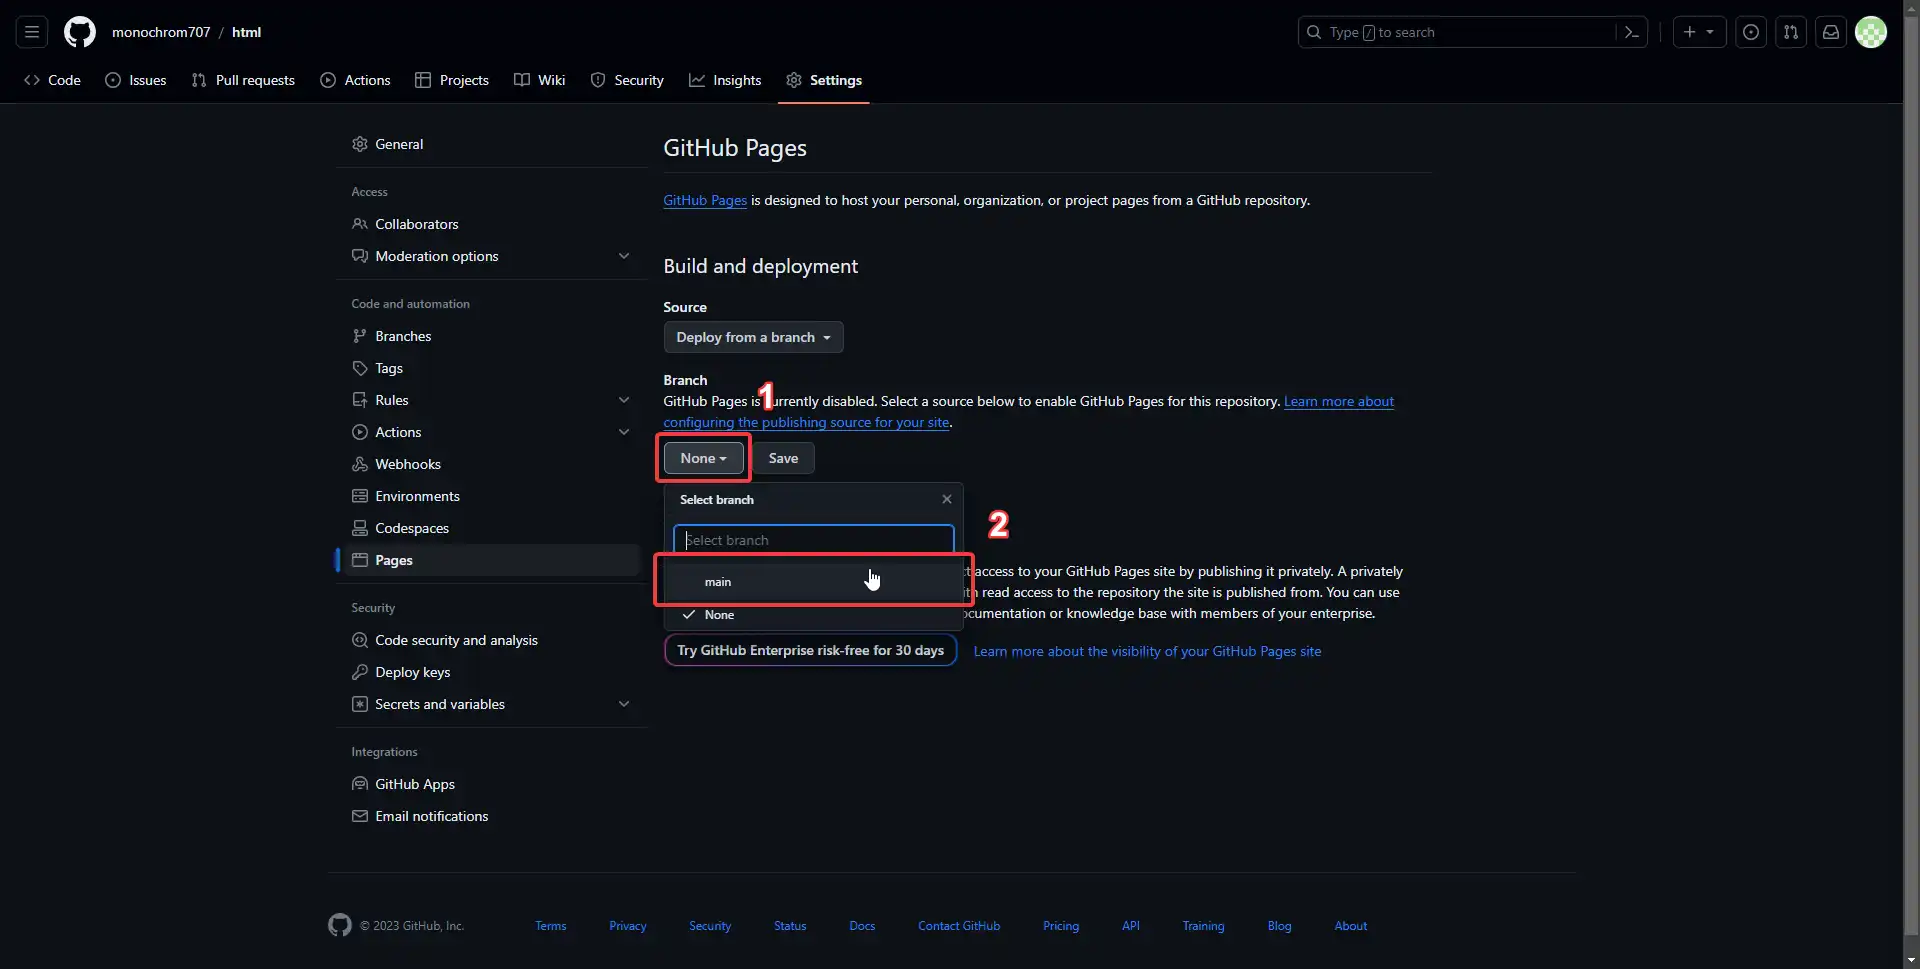This screenshot has width=1920, height=969.
Task: Choose the main branch option
Action: tap(813, 582)
